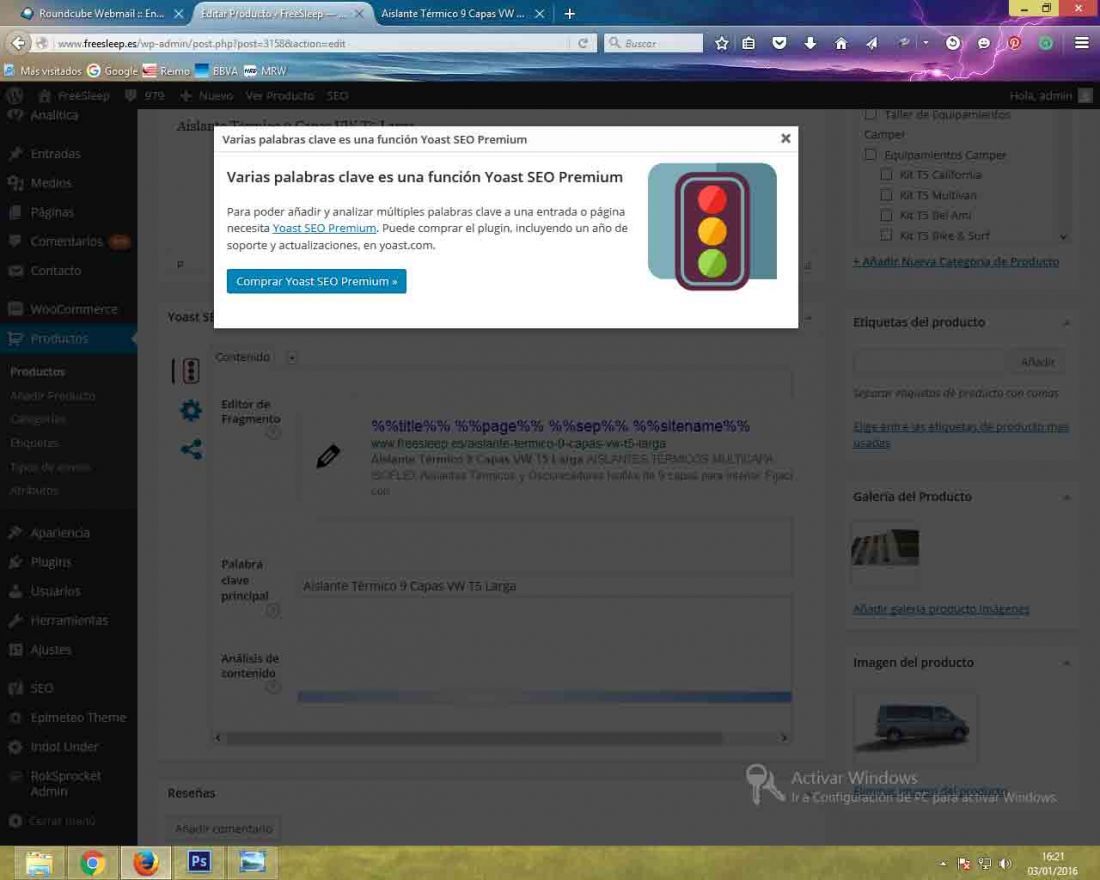
Task: Click the Añadir tag button
Action: coord(1037,362)
